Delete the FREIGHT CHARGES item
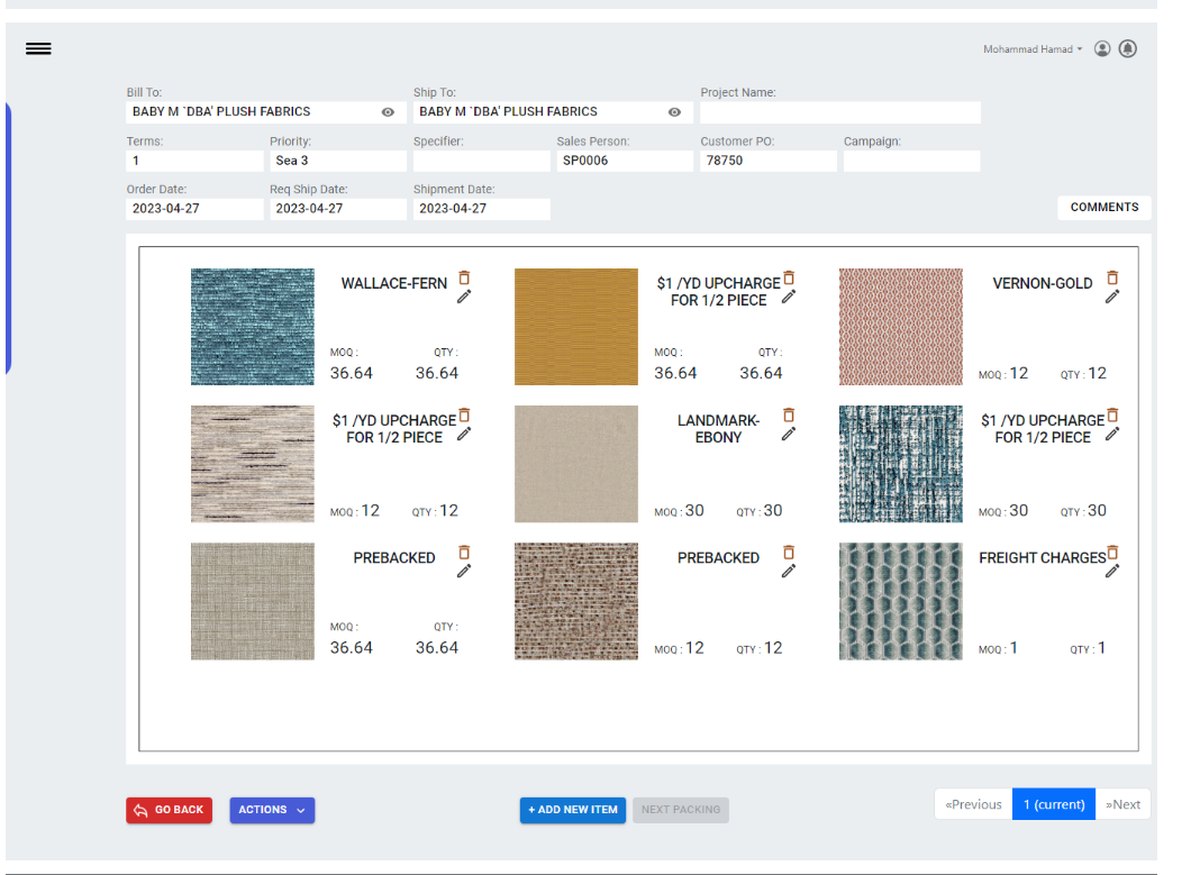1200x875 pixels. coord(1112,552)
